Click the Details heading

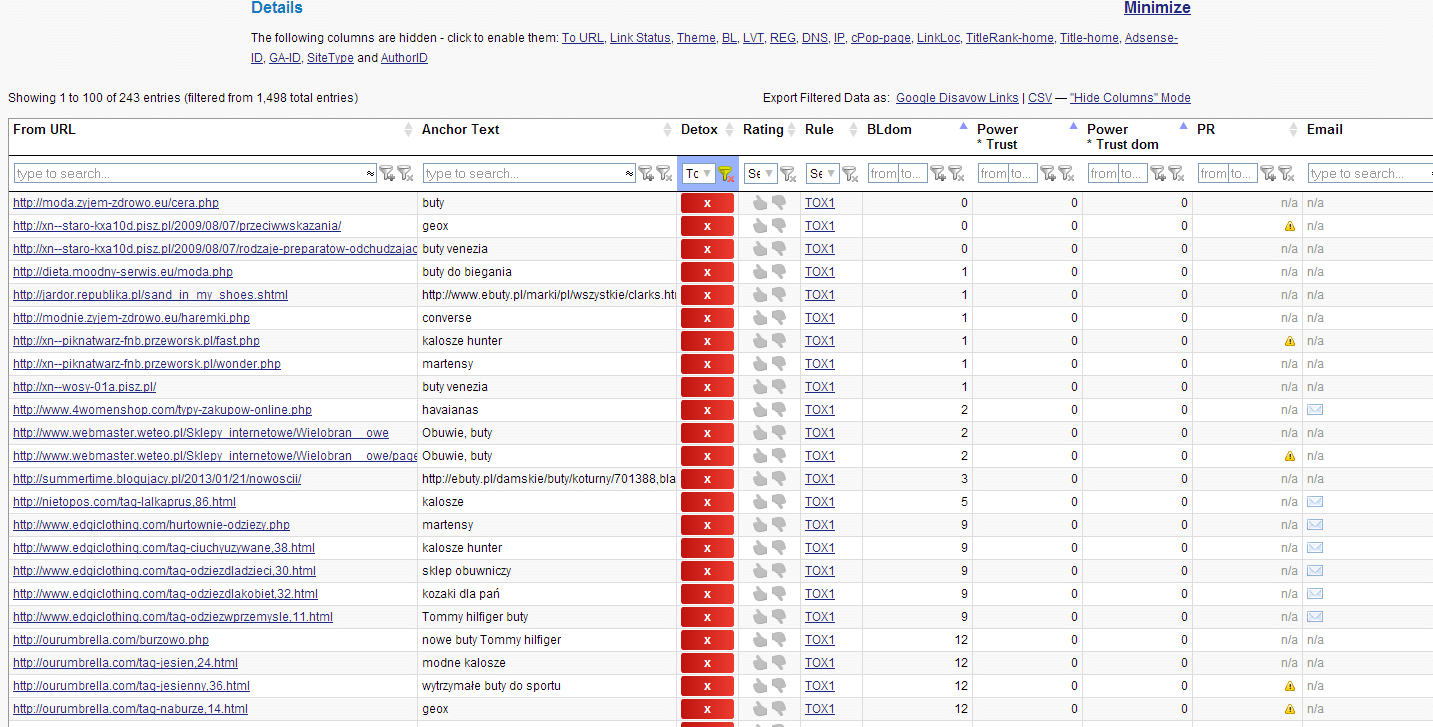(x=277, y=8)
